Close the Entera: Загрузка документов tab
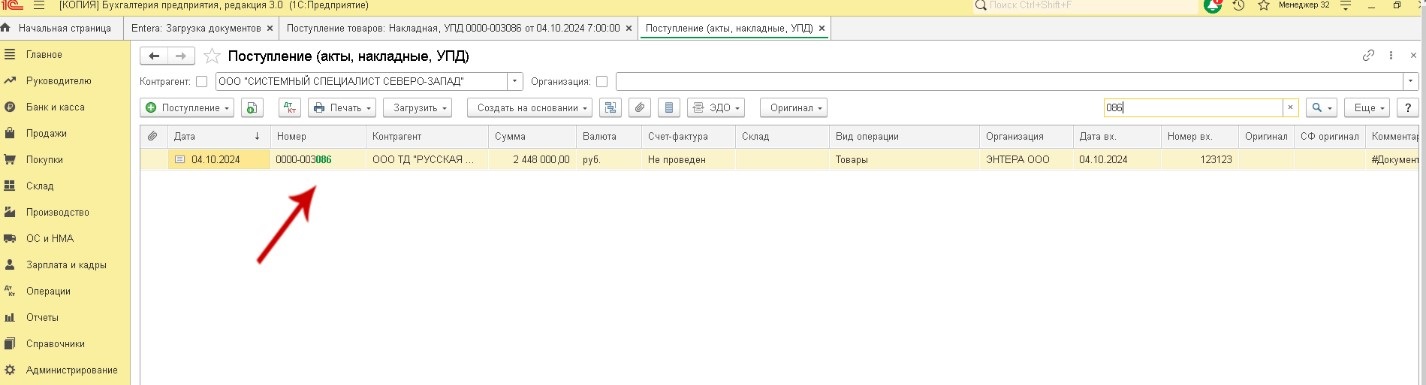Viewport: 1426px width, 385px height. click(270, 28)
